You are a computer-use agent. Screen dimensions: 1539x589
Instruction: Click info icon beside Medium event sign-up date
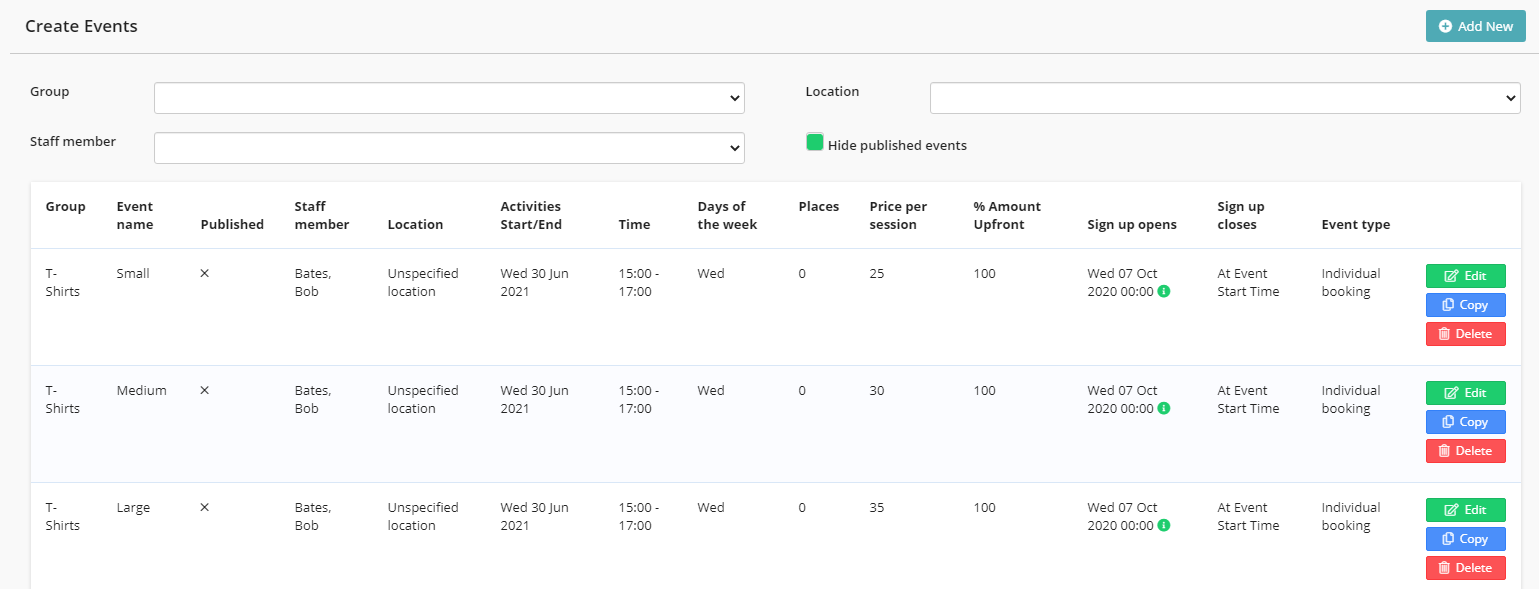(1164, 409)
